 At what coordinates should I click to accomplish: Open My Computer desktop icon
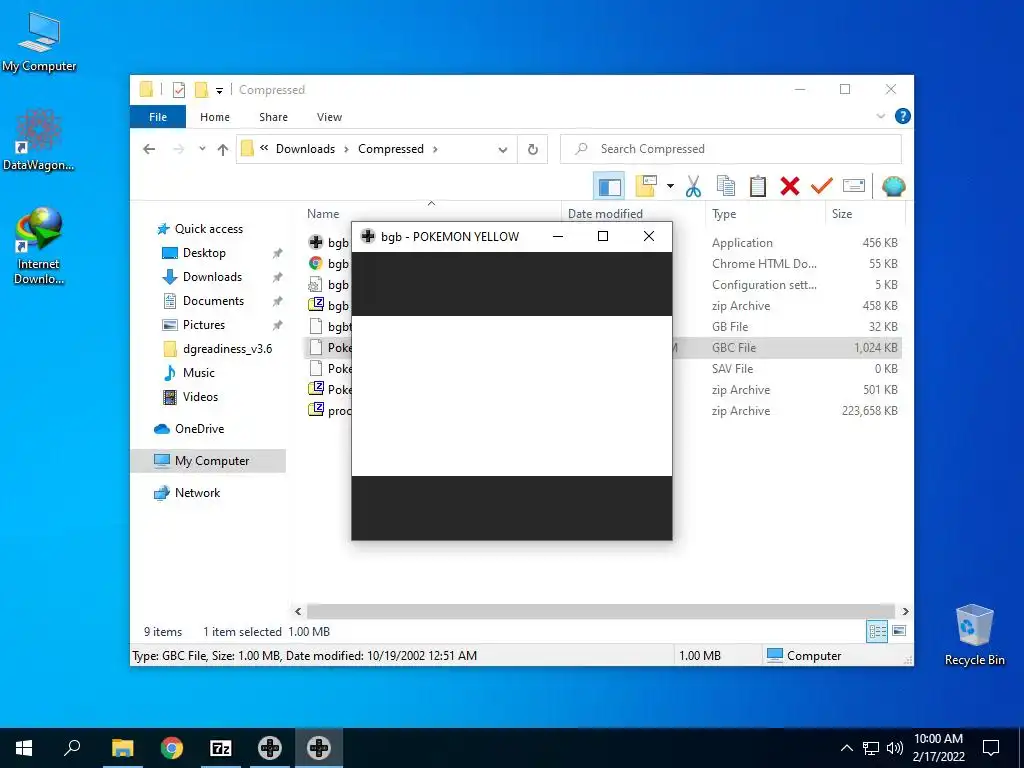point(39,41)
